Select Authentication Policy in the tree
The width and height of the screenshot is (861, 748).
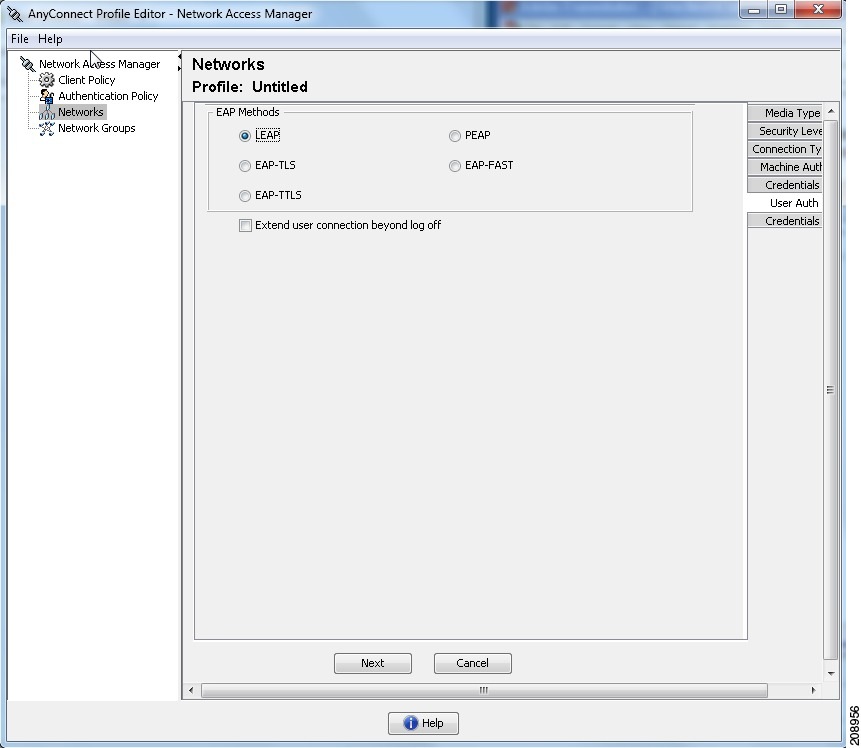108,96
